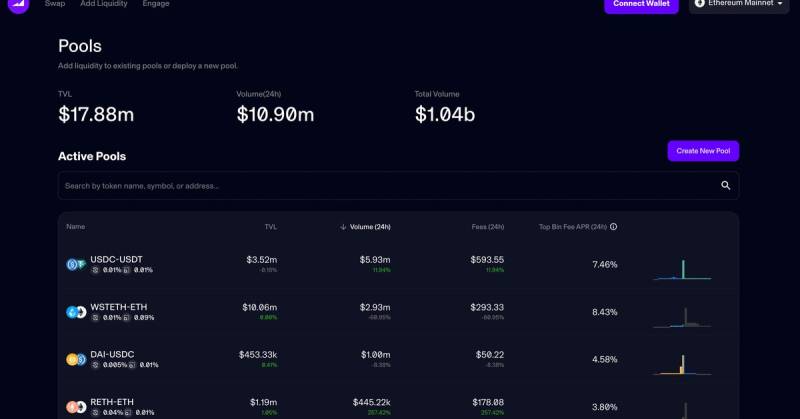This screenshot has width=800, height=419.
Task: Click the purple app logo icon
Action: pyautogui.click(x=18, y=5)
